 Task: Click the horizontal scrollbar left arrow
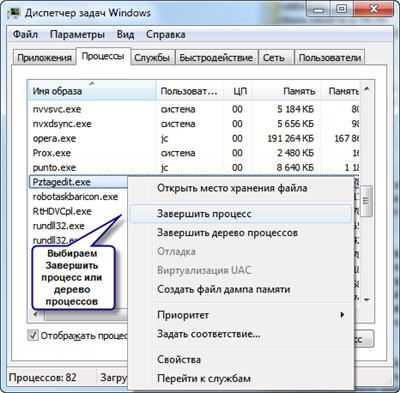pyautogui.click(x=36, y=314)
